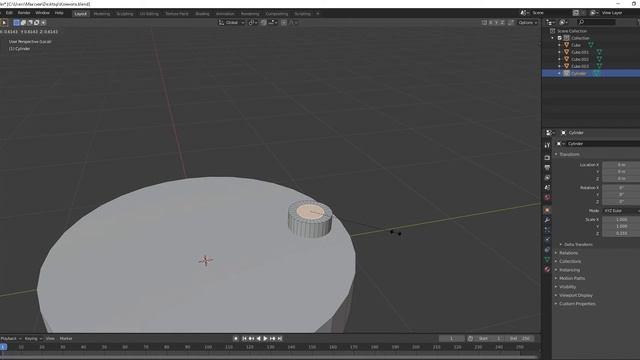Open the Window menu
This screenshot has height=360, width=640.
(x=42, y=13)
